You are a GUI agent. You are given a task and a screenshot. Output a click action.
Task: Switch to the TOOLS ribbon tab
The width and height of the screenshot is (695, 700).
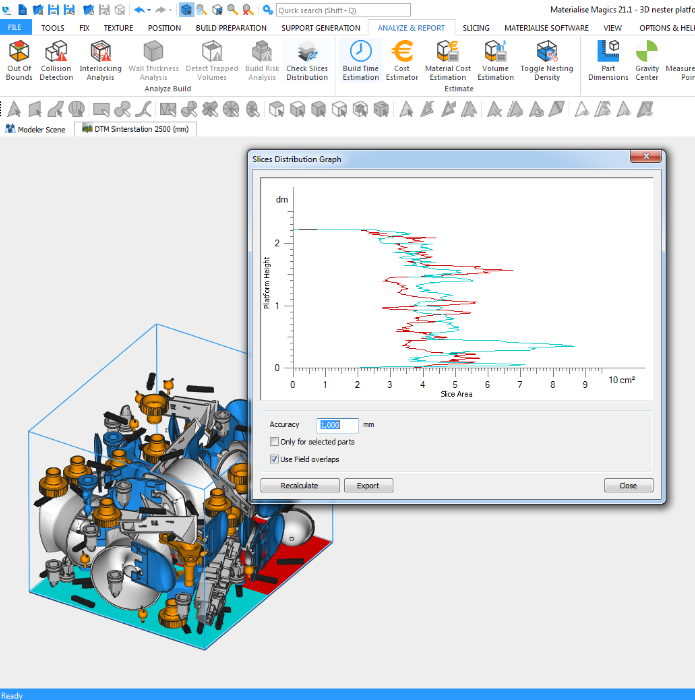pyautogui.click(x=53, y=28)
